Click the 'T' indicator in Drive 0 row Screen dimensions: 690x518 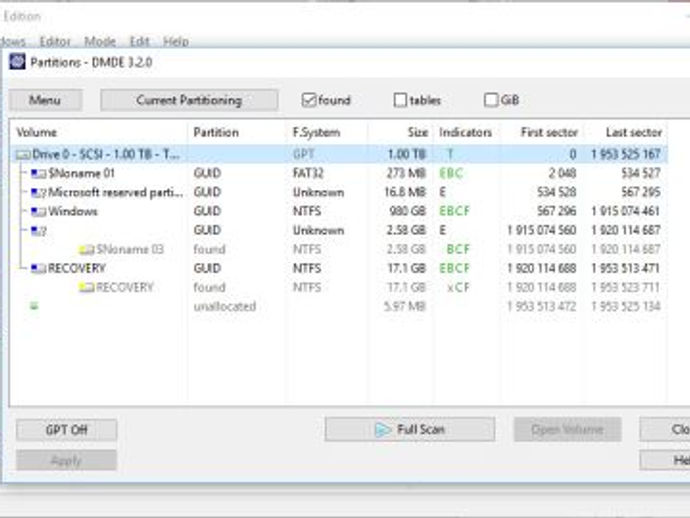coord(450,154)
